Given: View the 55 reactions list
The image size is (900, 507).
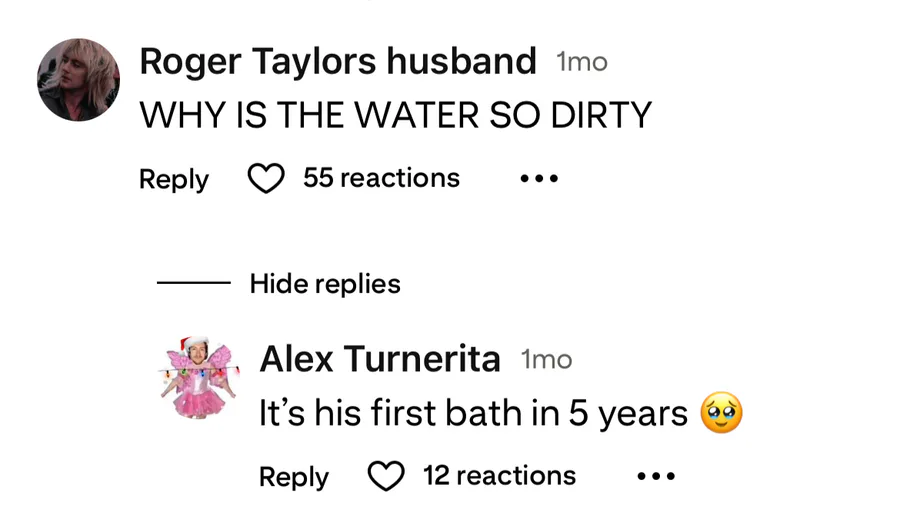Looking at the screenshot, I should (381, 178).
